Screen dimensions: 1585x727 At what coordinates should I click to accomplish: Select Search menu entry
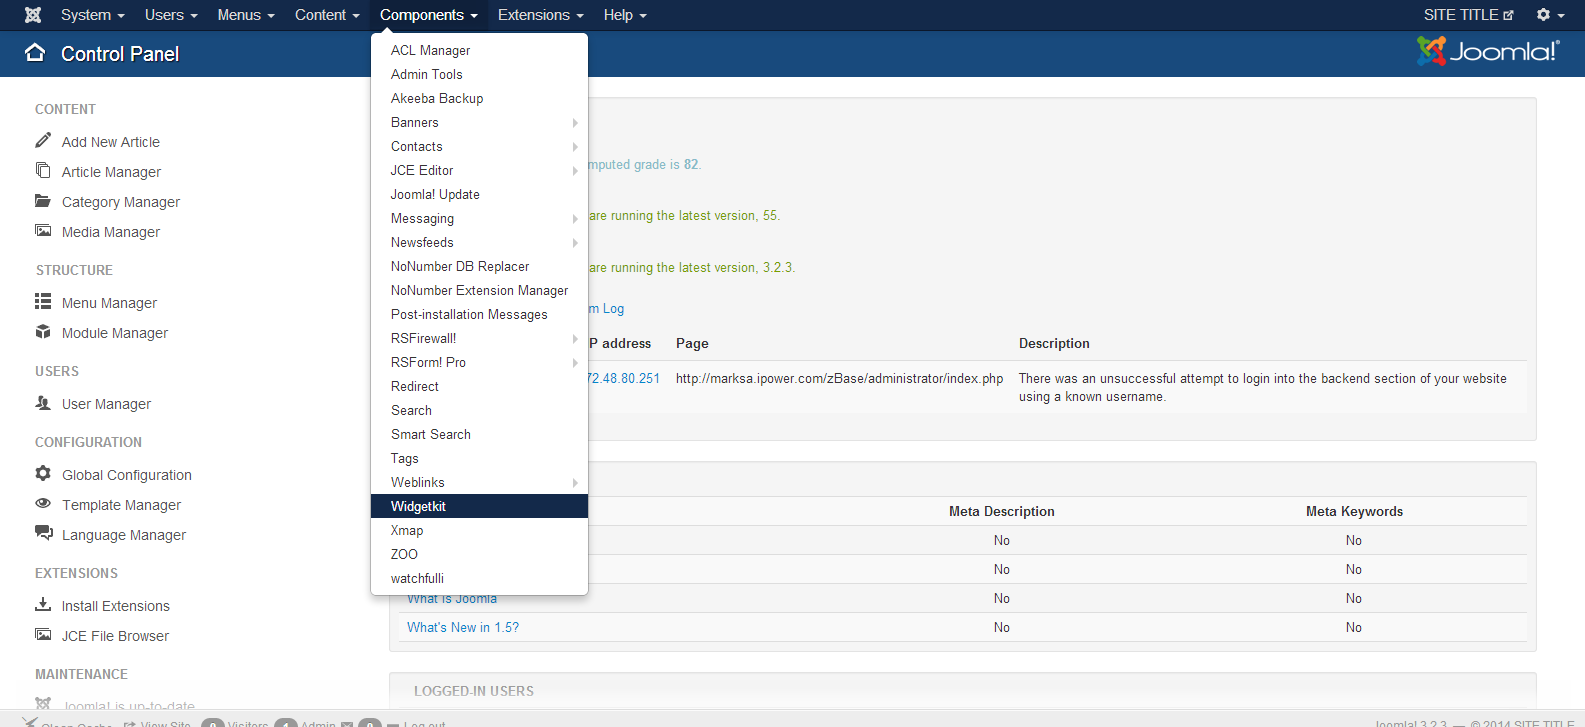pyautogui.click(x=479, y=410)
